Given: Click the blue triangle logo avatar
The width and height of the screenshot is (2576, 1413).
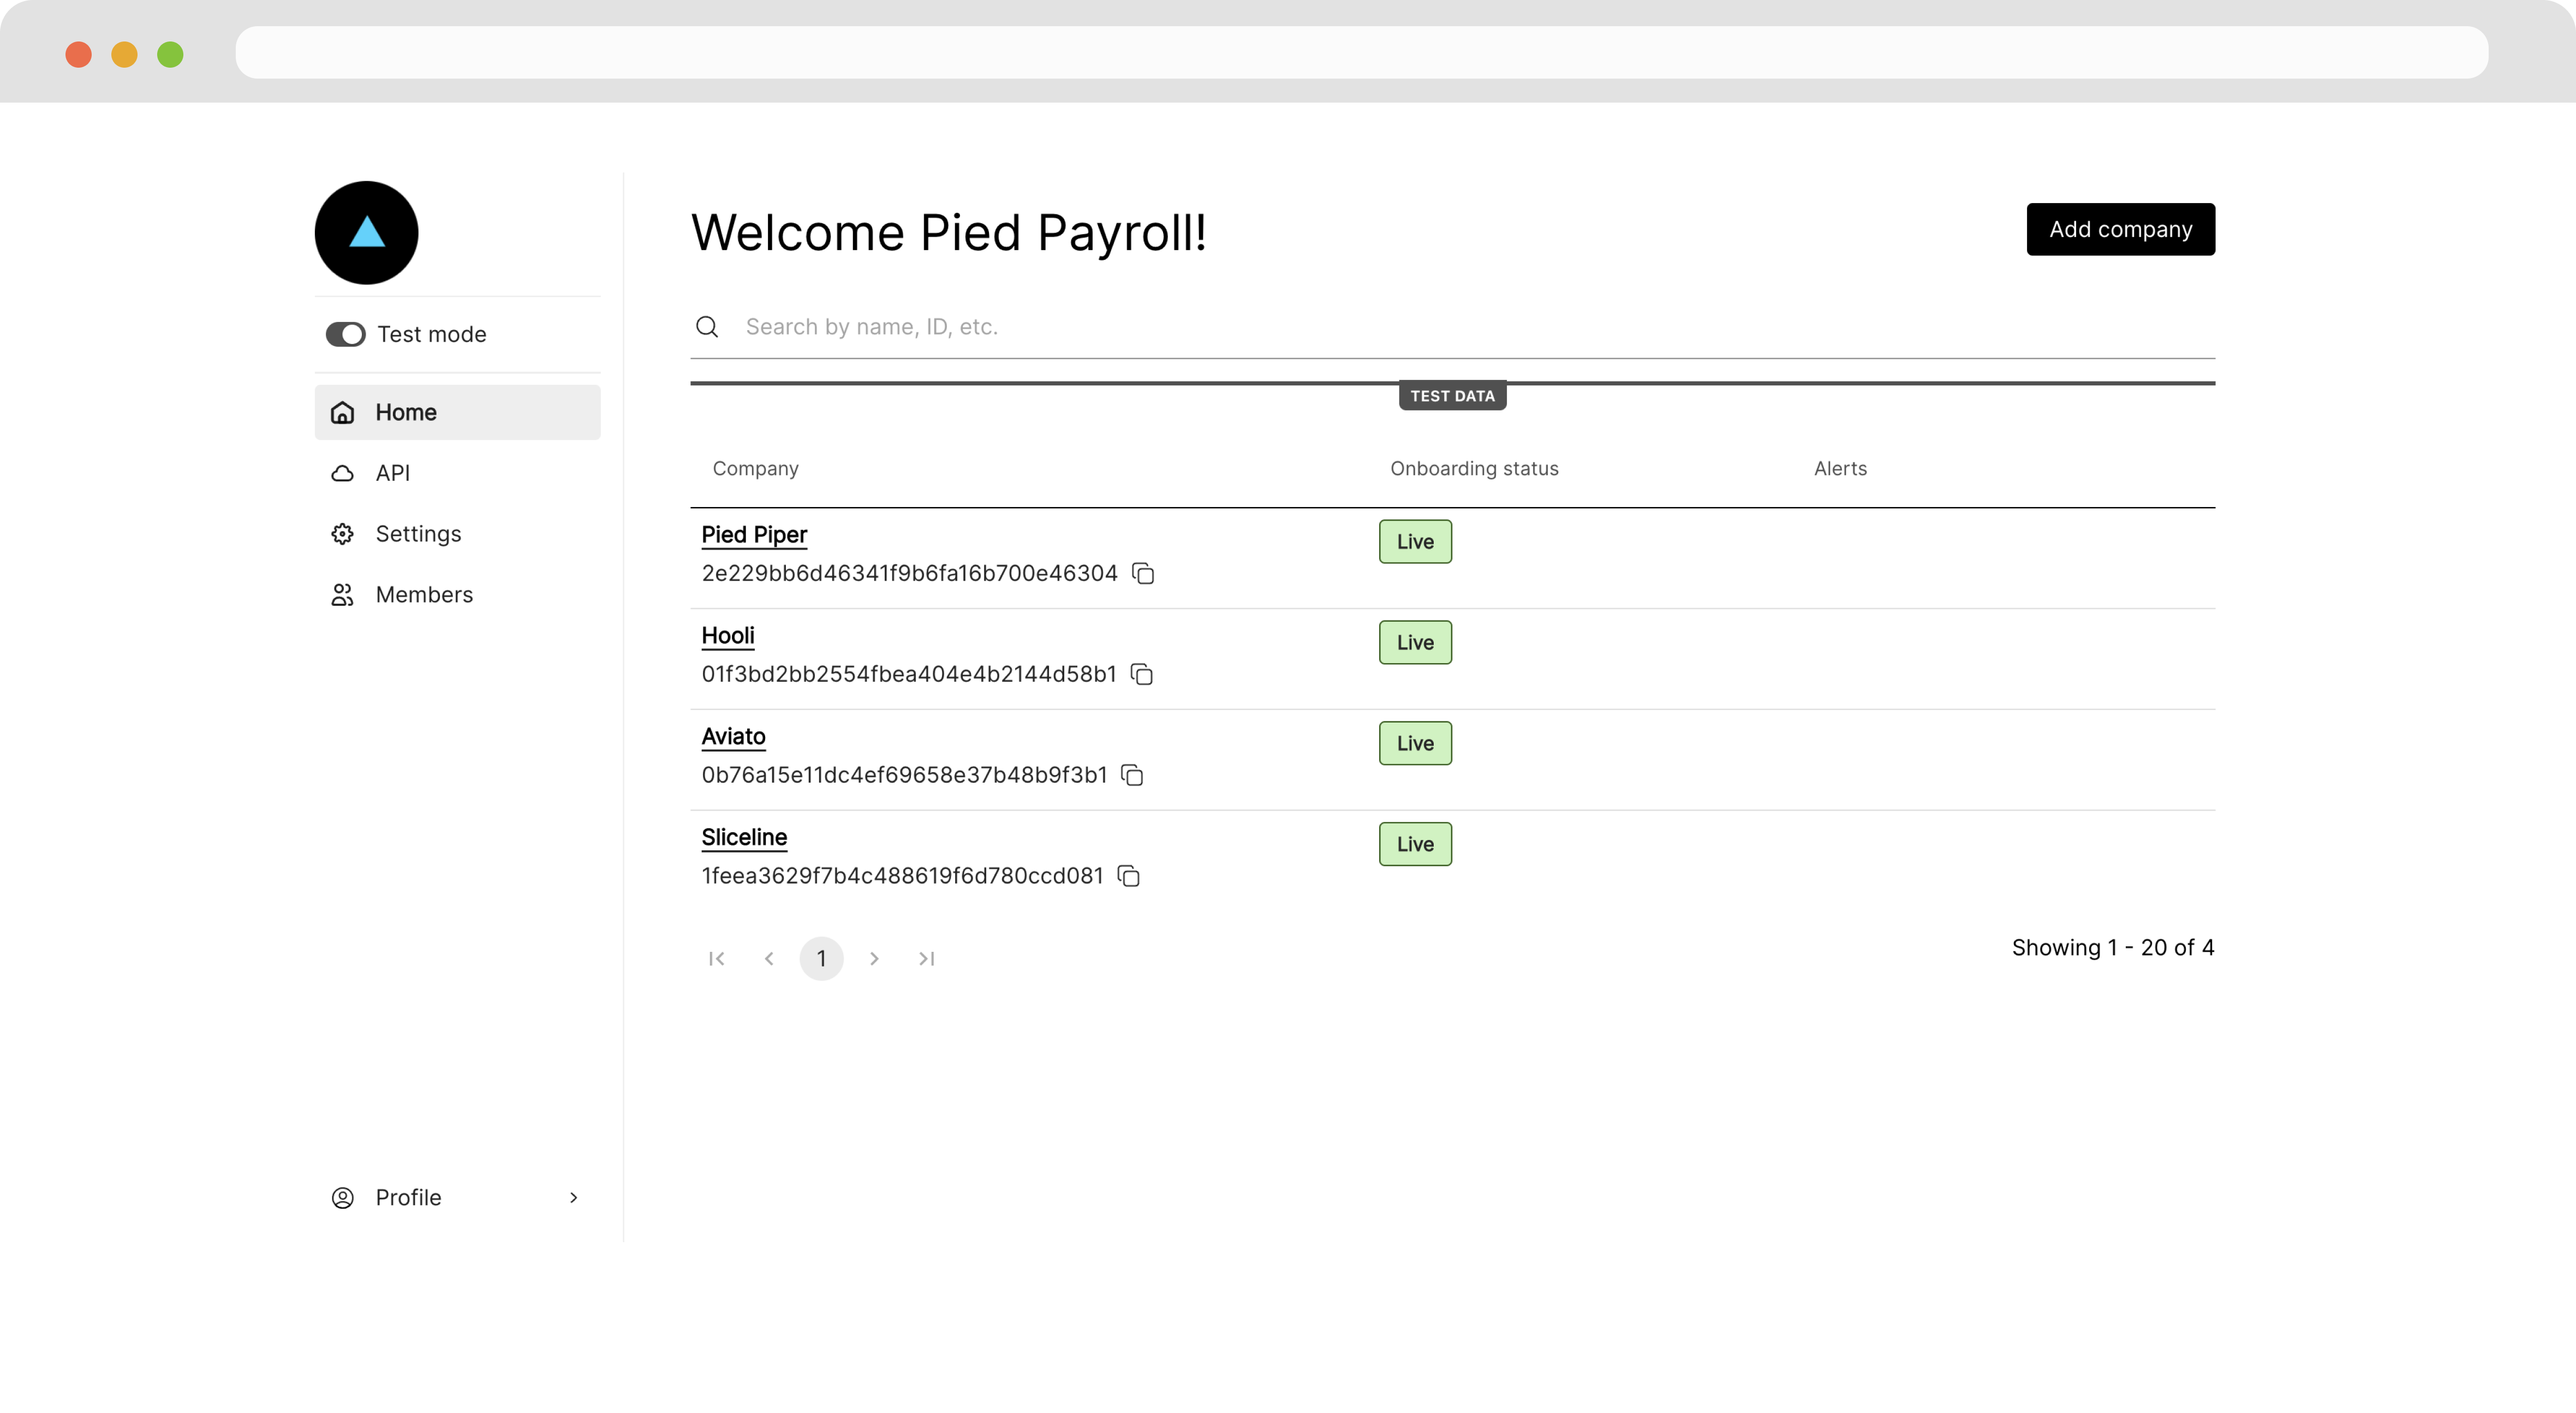Looking at the screenshot, I should pos(366,233).
